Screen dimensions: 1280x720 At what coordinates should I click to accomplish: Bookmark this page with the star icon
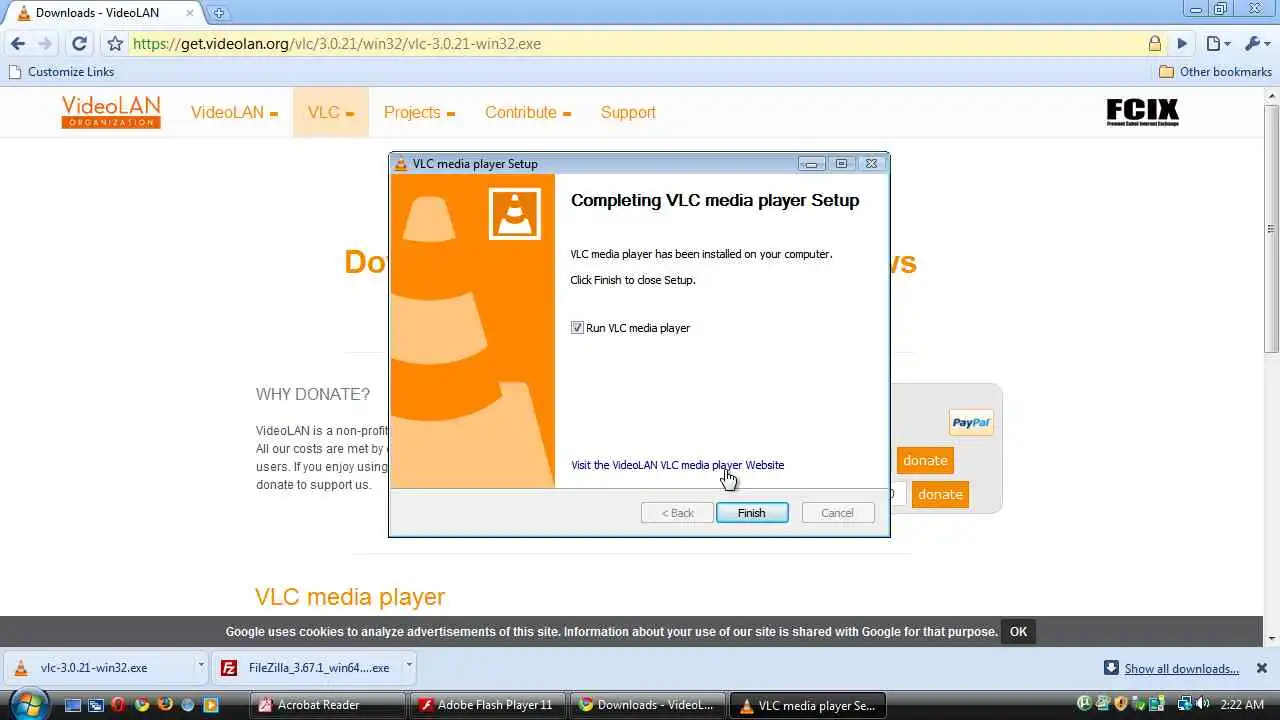[x=115, y=44]
